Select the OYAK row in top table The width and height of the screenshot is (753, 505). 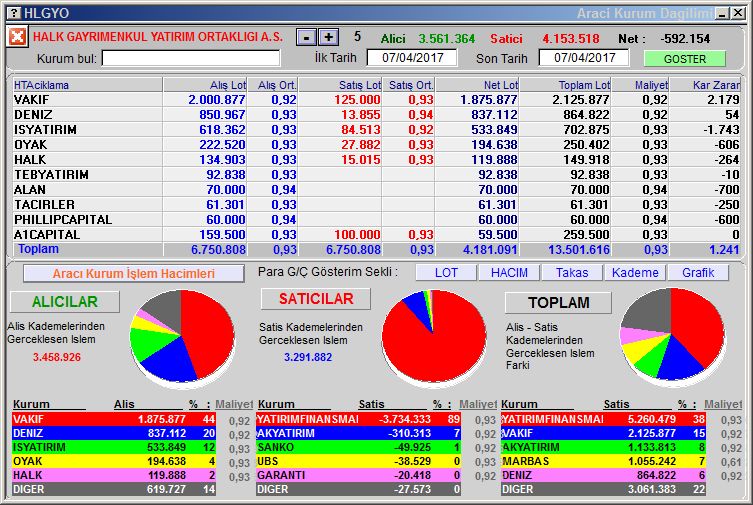pyautogui.click(x=376, y=144)
